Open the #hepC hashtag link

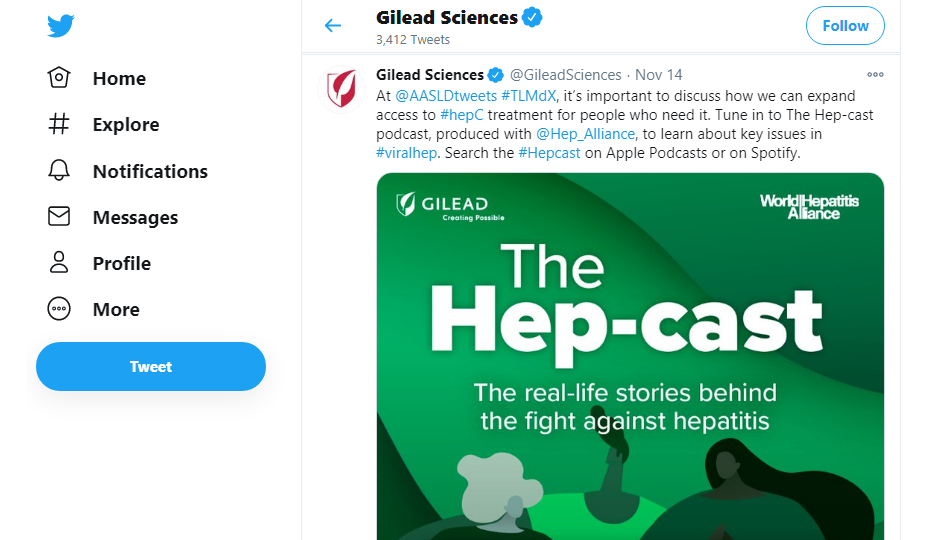click(x=459, y=115)
